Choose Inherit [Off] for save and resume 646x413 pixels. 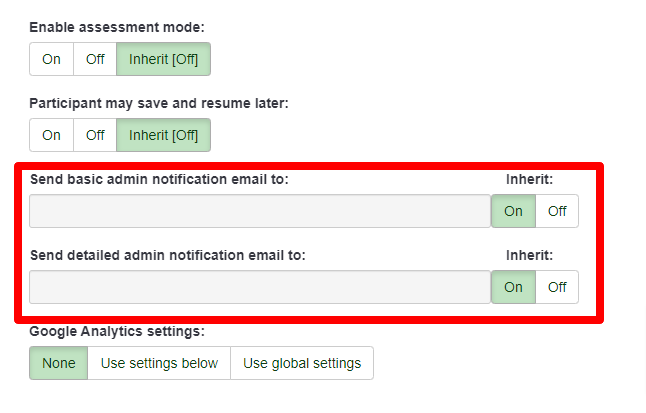pyautogui.click(x=163, y=135)
